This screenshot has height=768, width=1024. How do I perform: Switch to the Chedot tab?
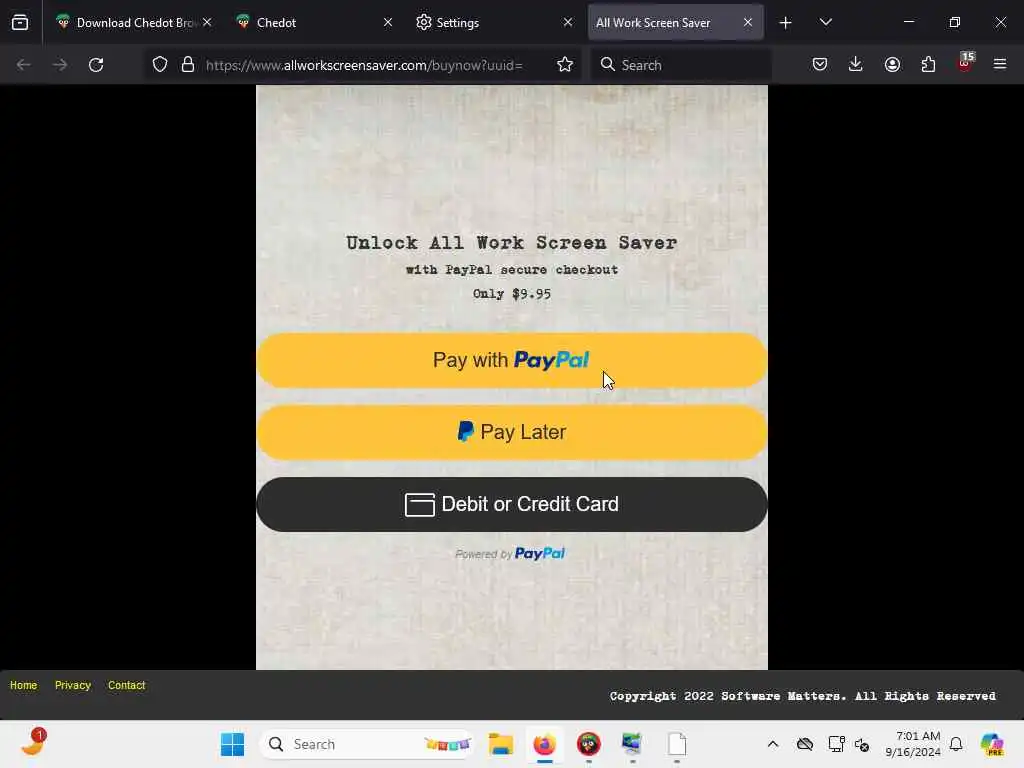tap(313, 22)
